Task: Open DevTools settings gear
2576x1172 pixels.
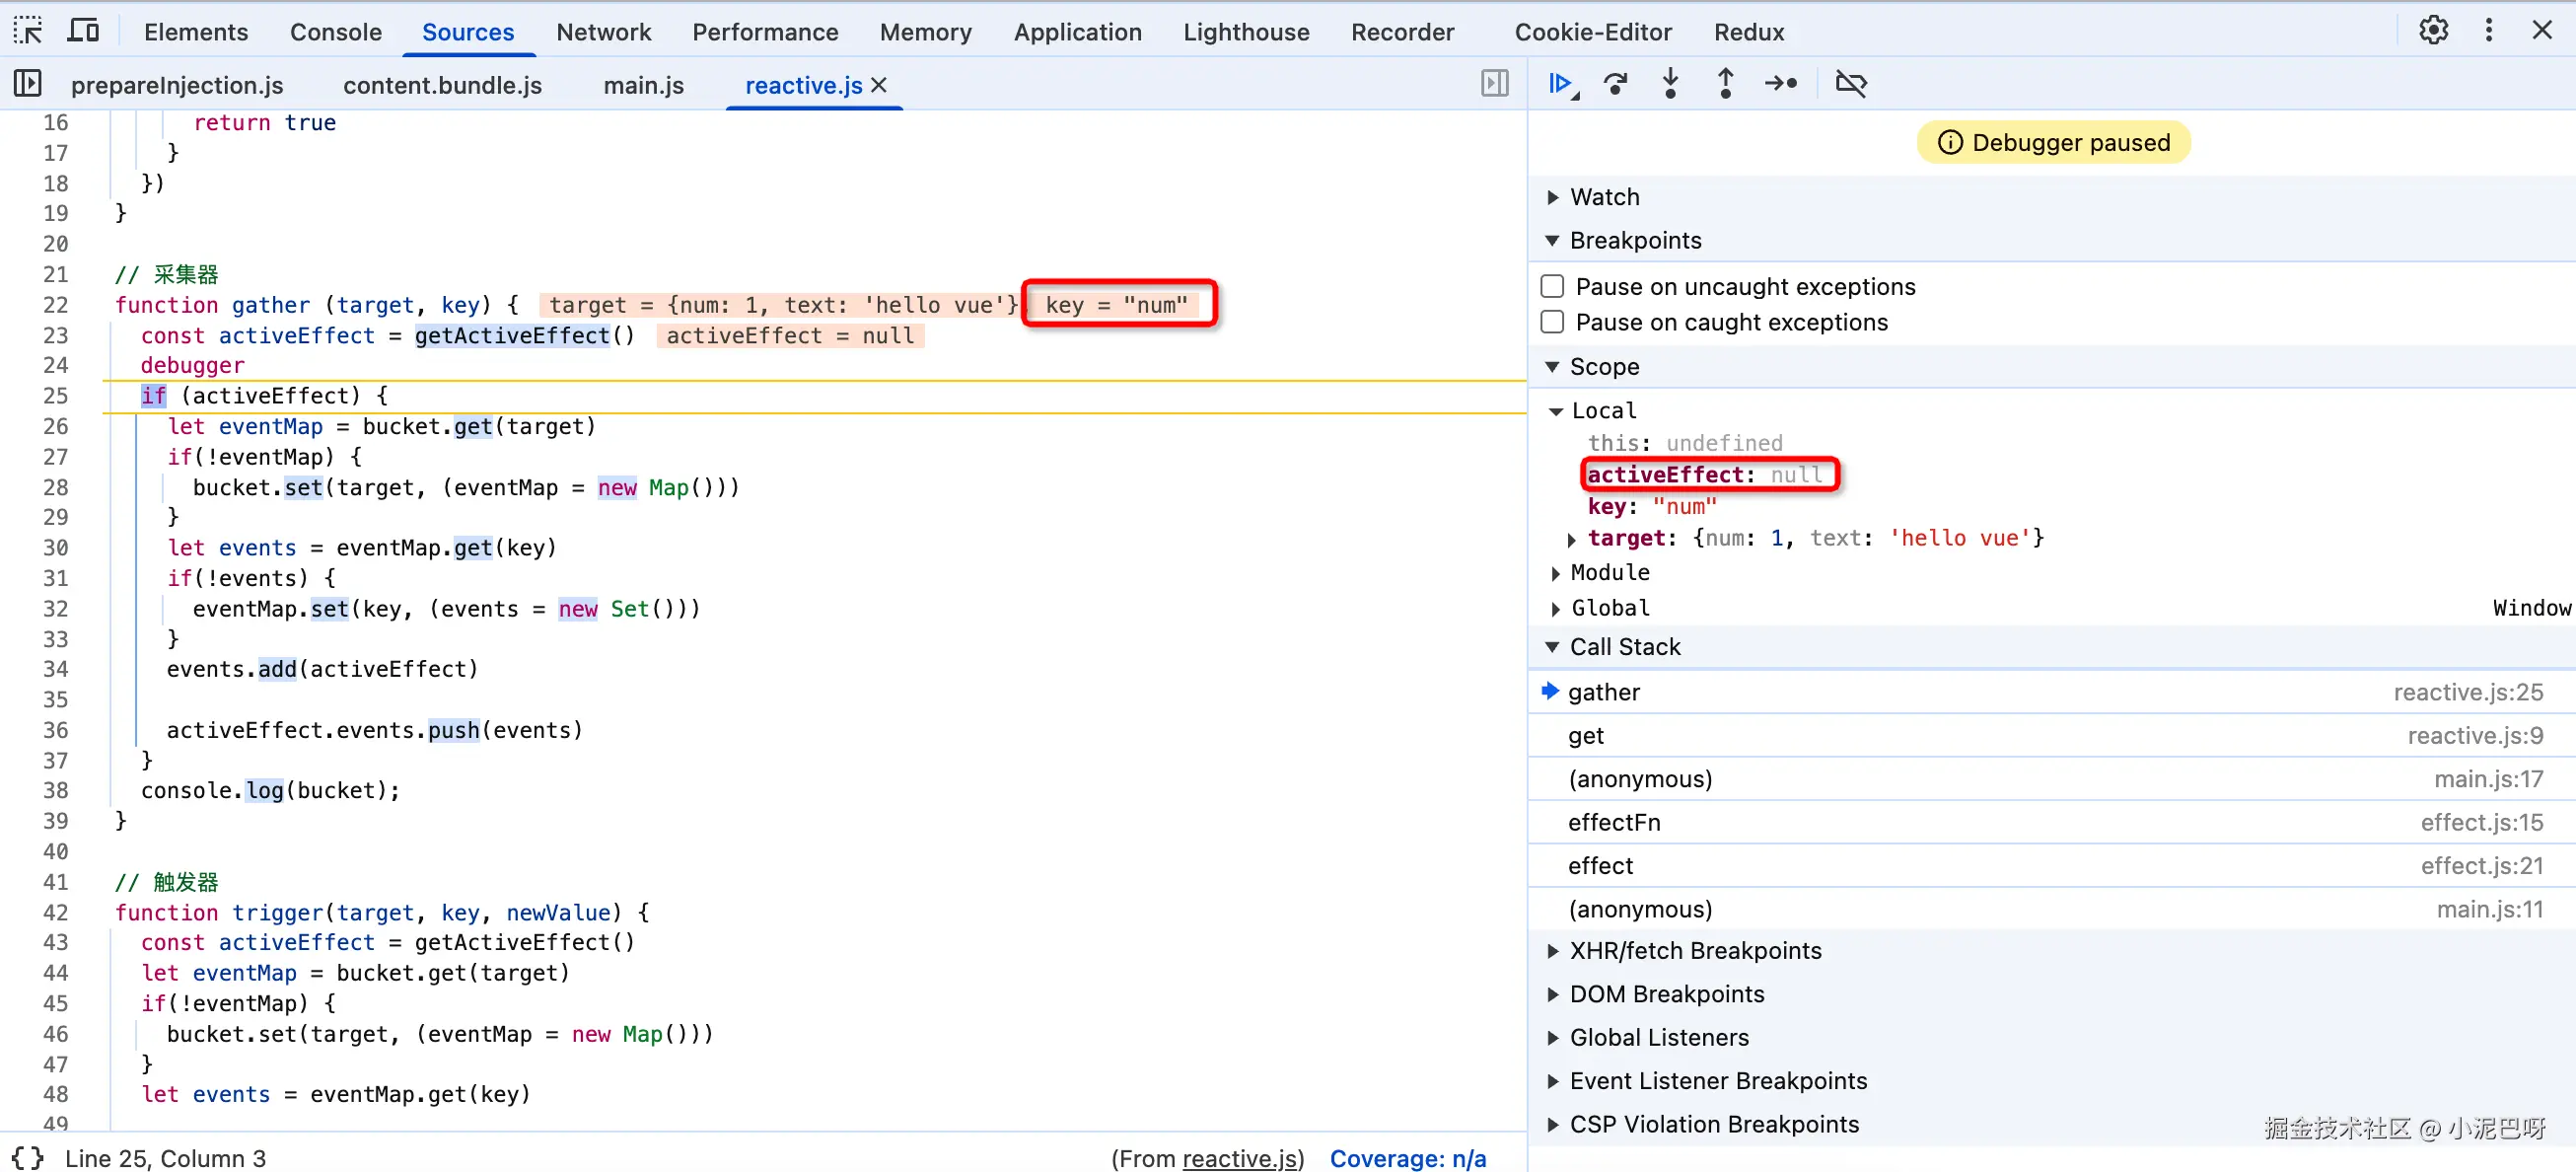Action: [x=2433, y=31]
